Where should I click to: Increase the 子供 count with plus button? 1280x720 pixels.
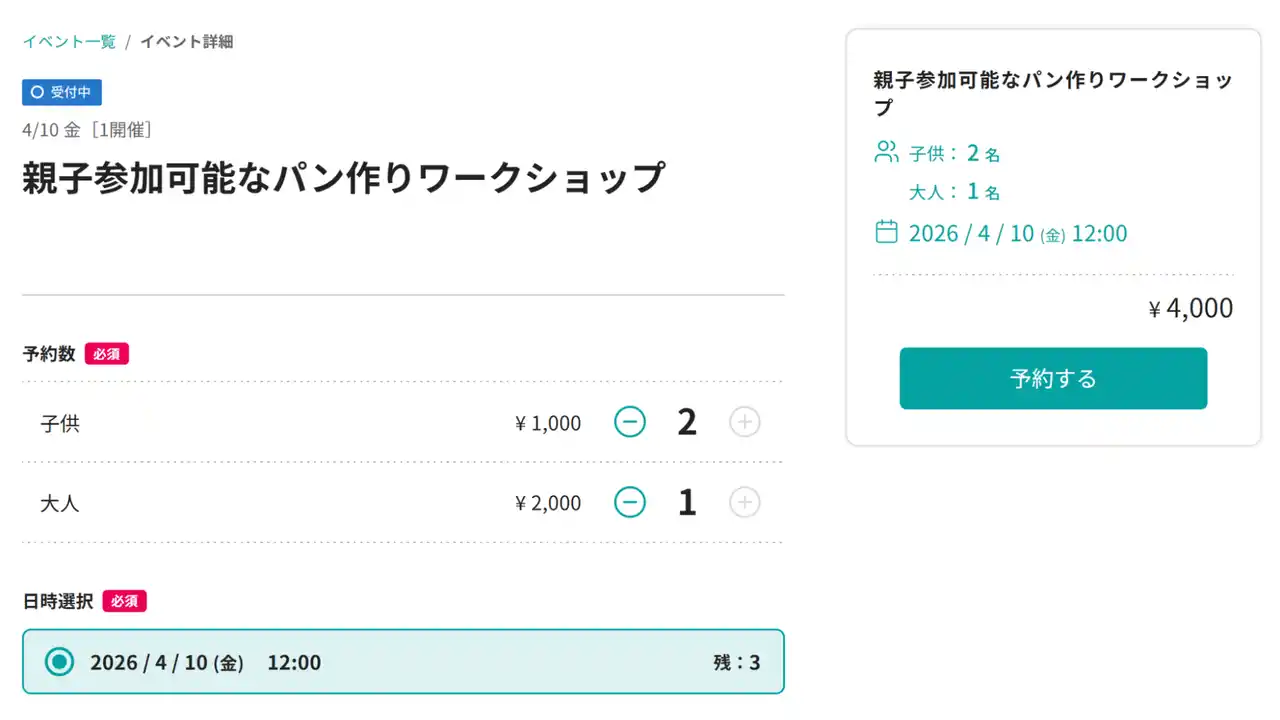[x=744, y=423]
